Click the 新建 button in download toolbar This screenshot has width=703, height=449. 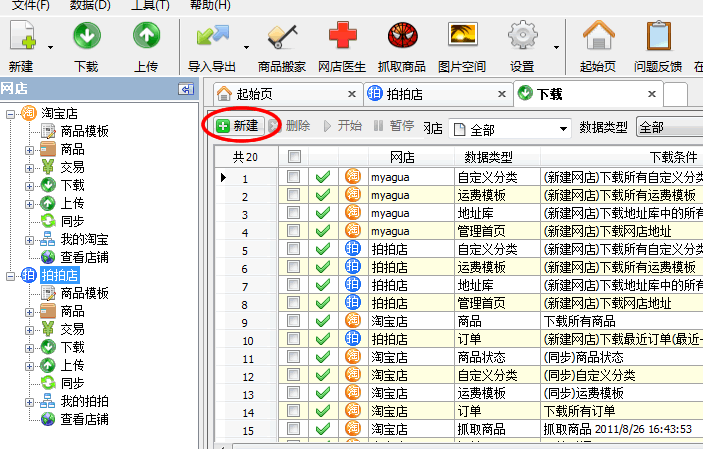point(239,126)
